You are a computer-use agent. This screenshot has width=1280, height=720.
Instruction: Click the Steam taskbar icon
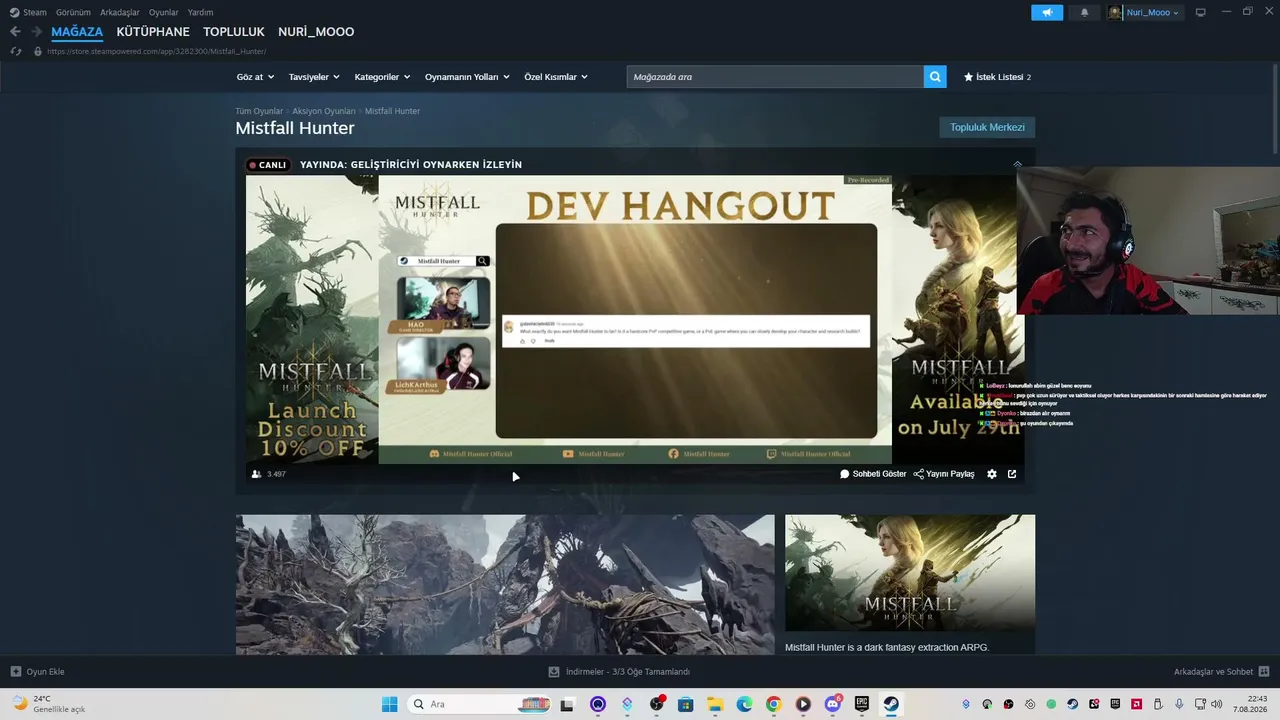(891, 704)
